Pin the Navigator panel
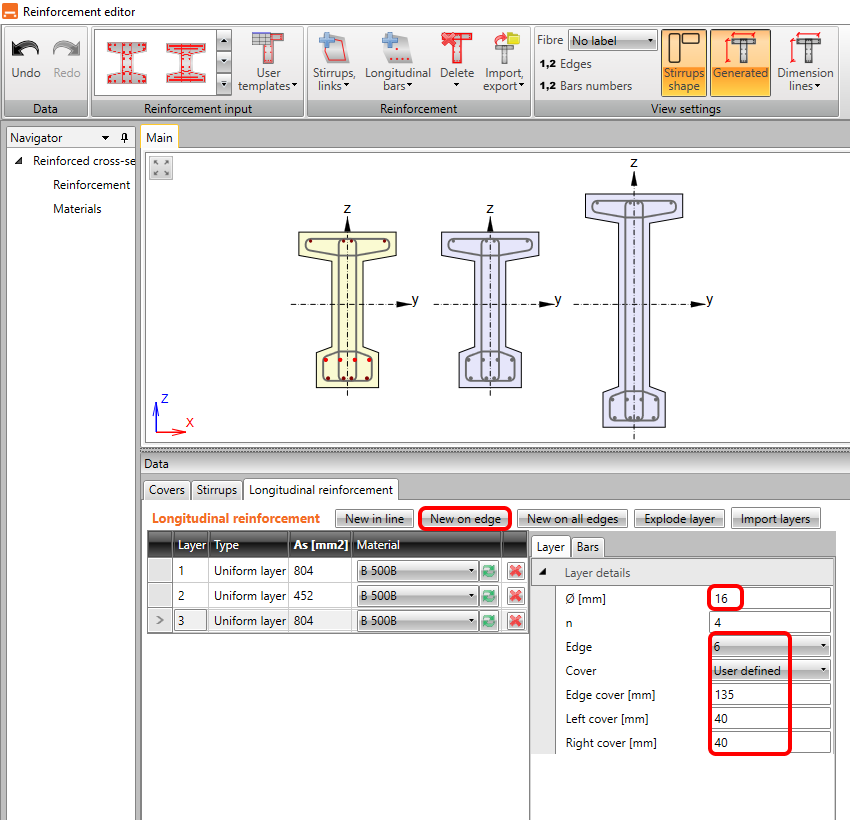Image resolution: width=850 pixels, height=820 pixels. click(124, 138)
